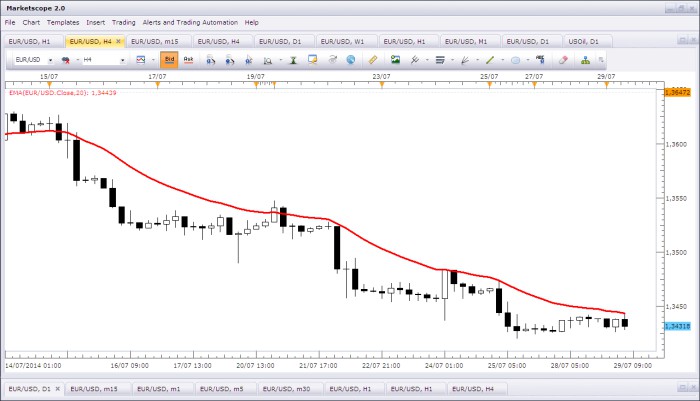Click the insert picture icon

(395, 59)
